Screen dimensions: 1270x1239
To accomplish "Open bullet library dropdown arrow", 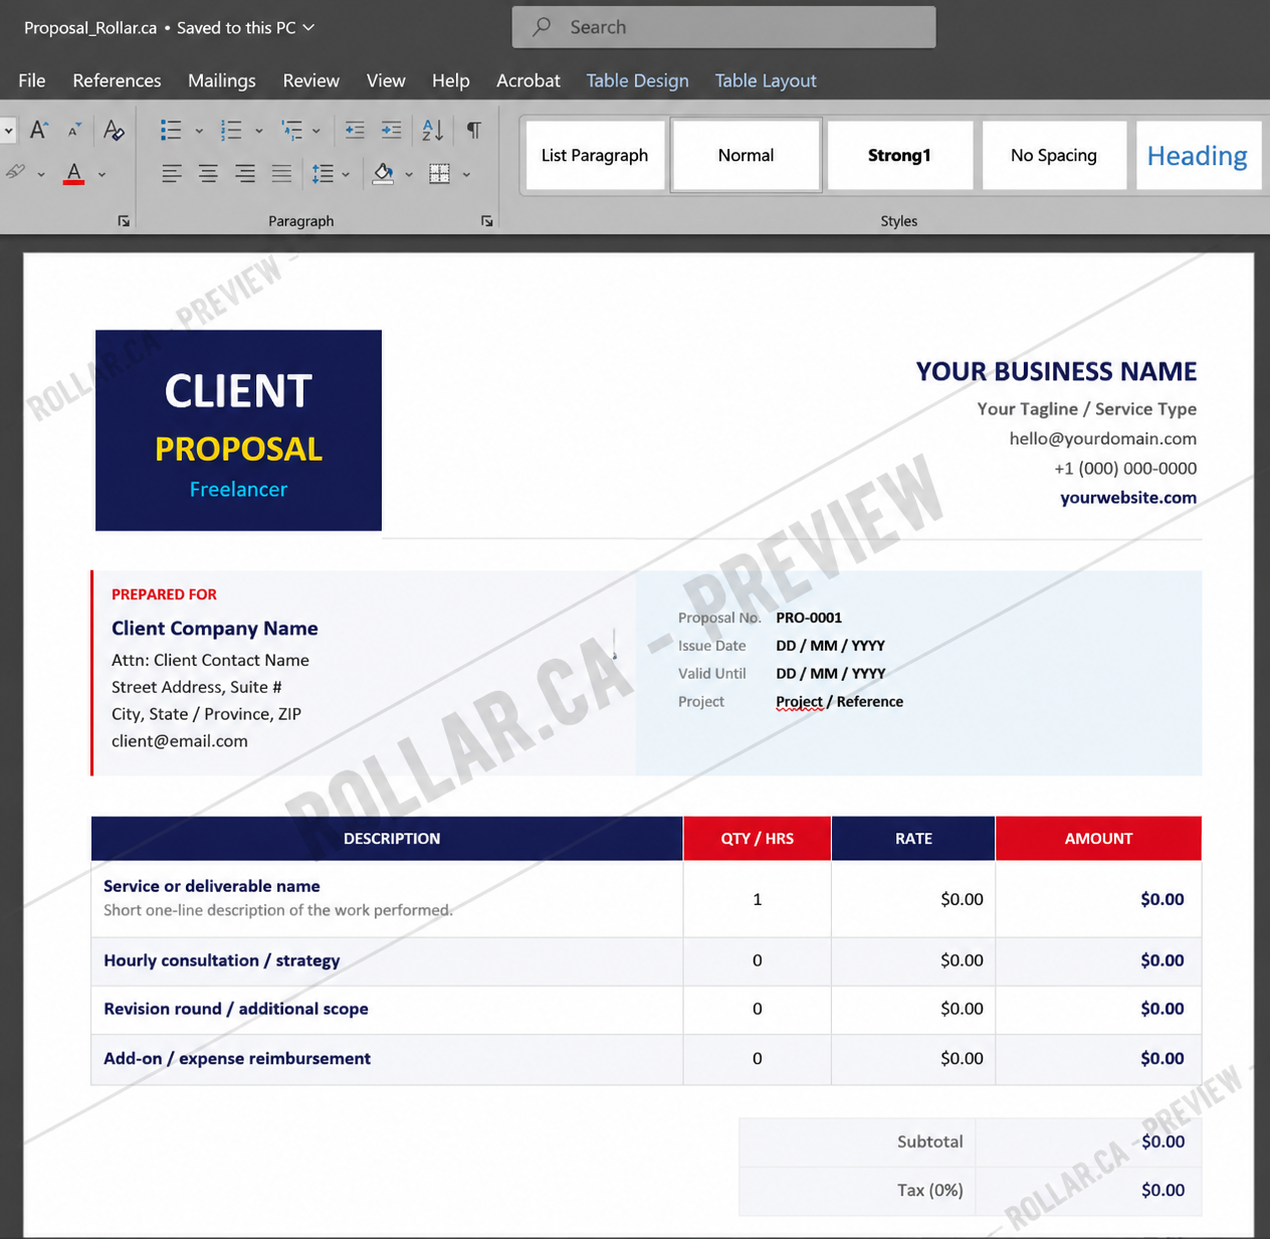I will 199,130.
